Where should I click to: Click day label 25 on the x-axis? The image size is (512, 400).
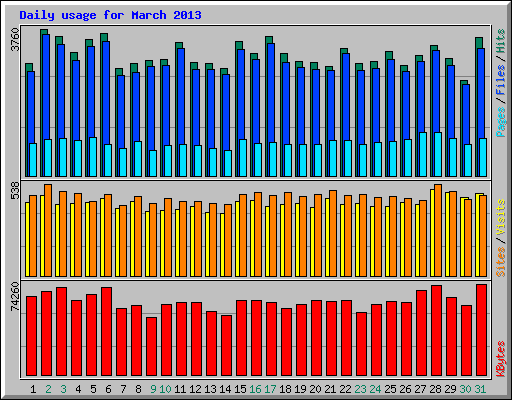coord(390,389)
